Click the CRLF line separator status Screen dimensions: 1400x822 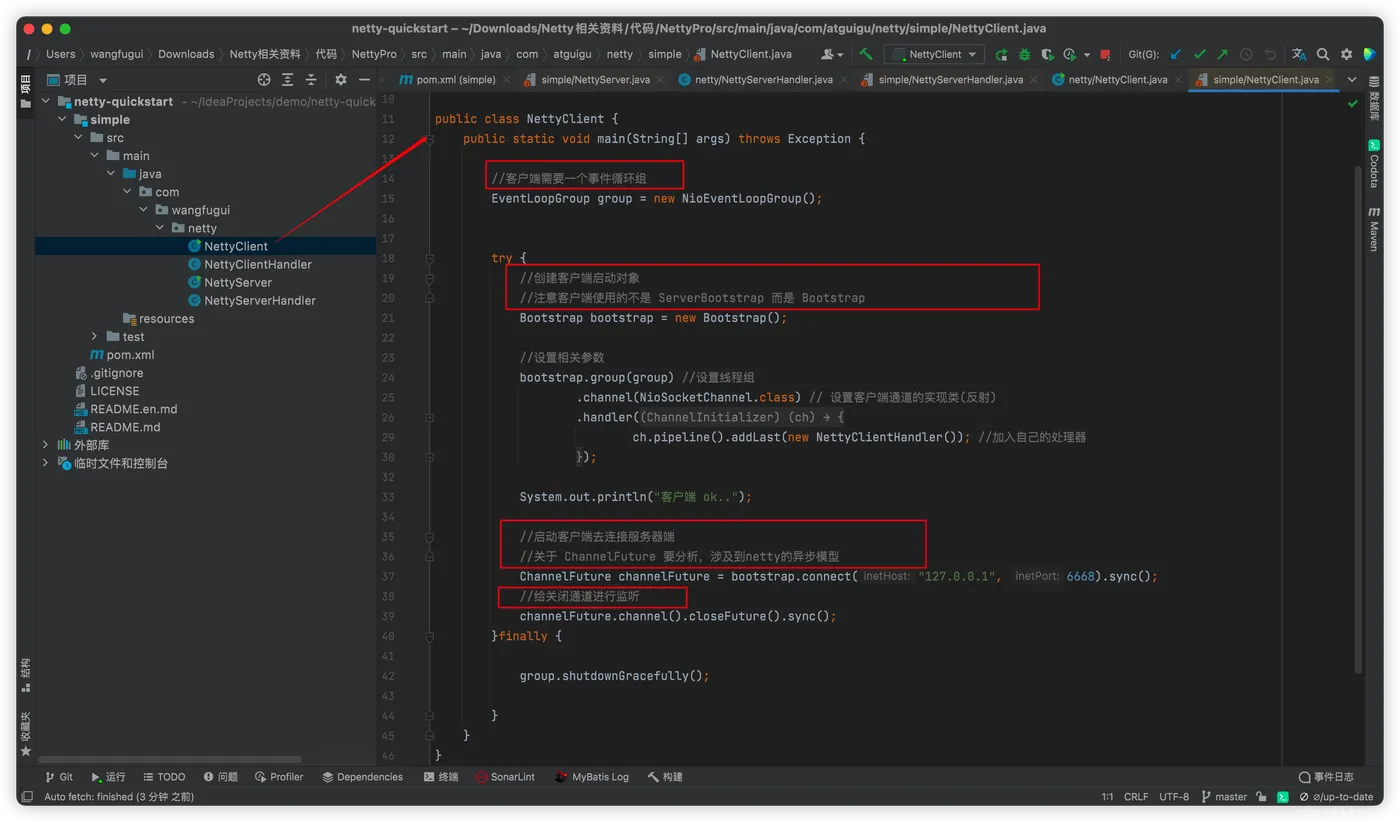1136,796
